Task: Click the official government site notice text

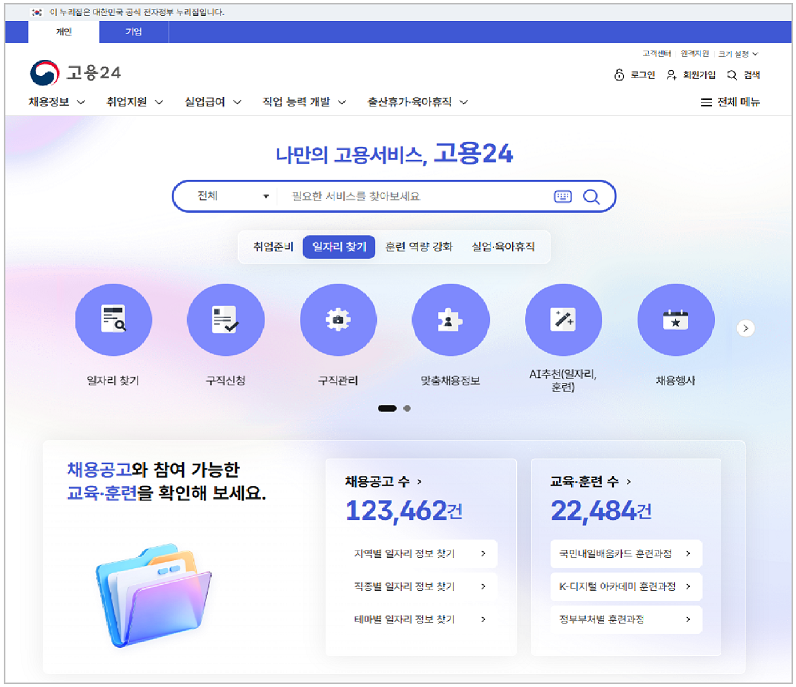Action: [x=137, y=12]
